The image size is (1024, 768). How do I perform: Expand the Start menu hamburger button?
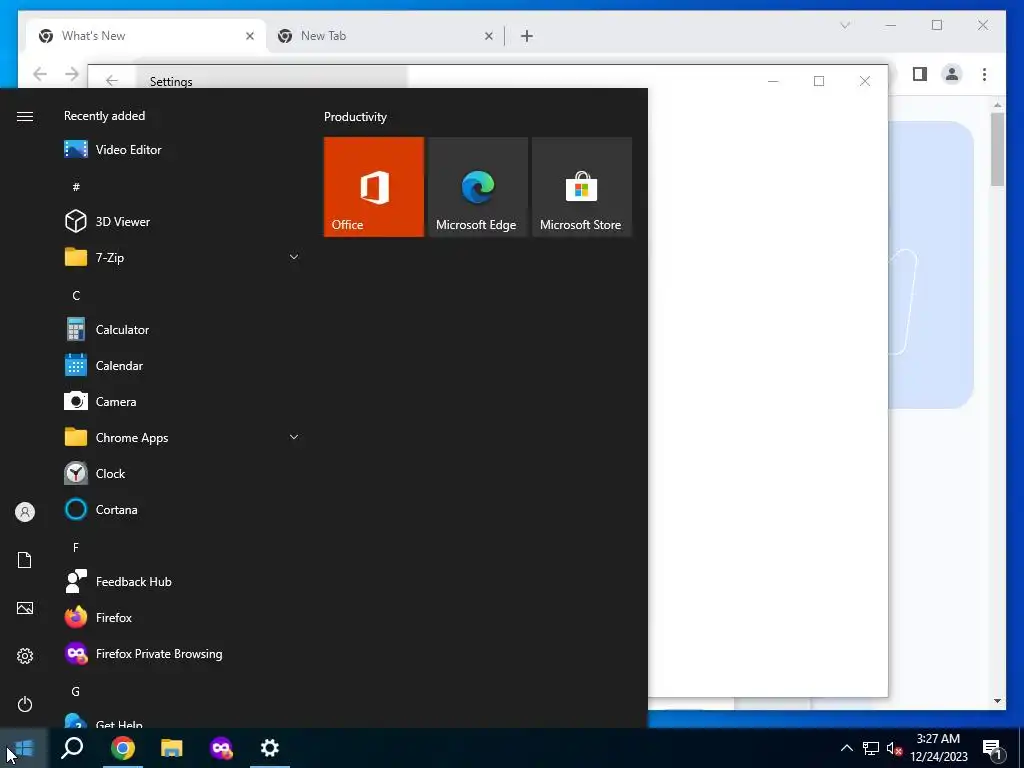[25, 116]
